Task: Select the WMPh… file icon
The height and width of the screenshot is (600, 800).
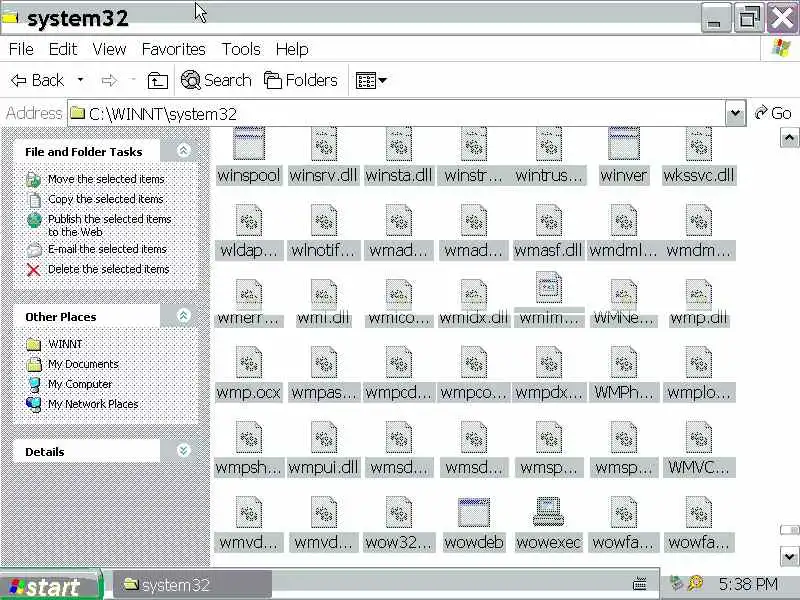Action: [623, 362]
